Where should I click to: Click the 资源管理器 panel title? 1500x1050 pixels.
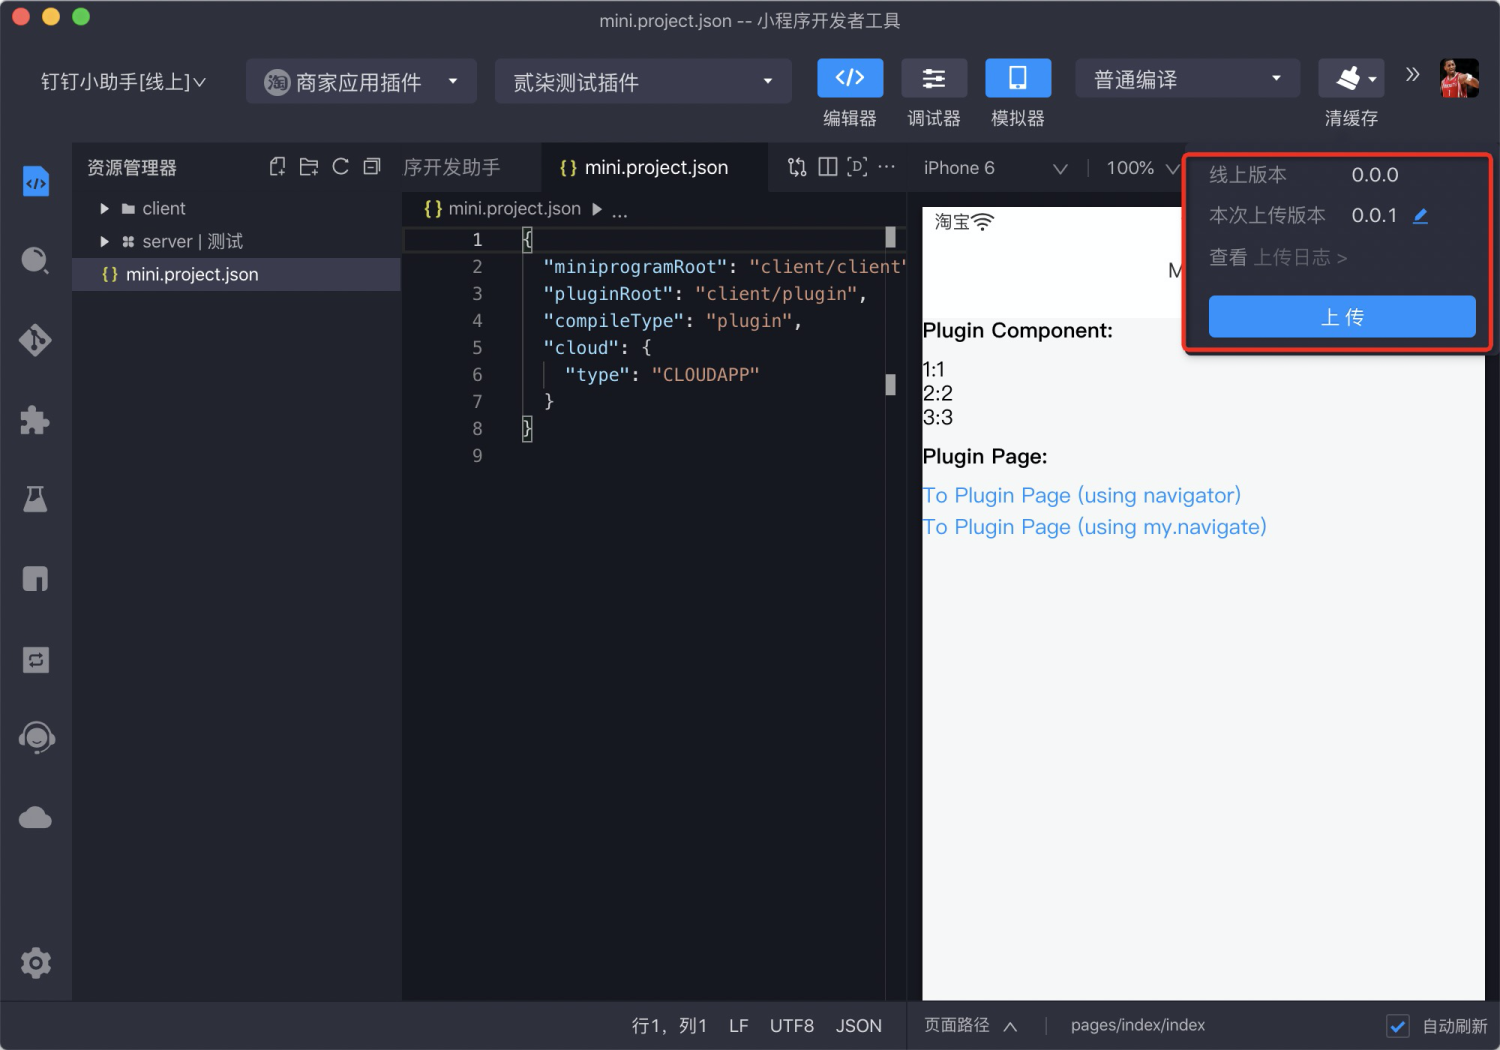click(132, 168)
